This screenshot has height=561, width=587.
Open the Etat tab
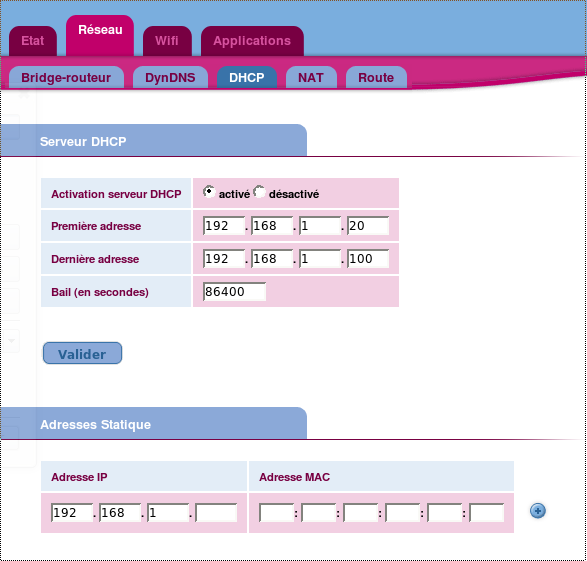pyautogui.click(x=33, y=40)
